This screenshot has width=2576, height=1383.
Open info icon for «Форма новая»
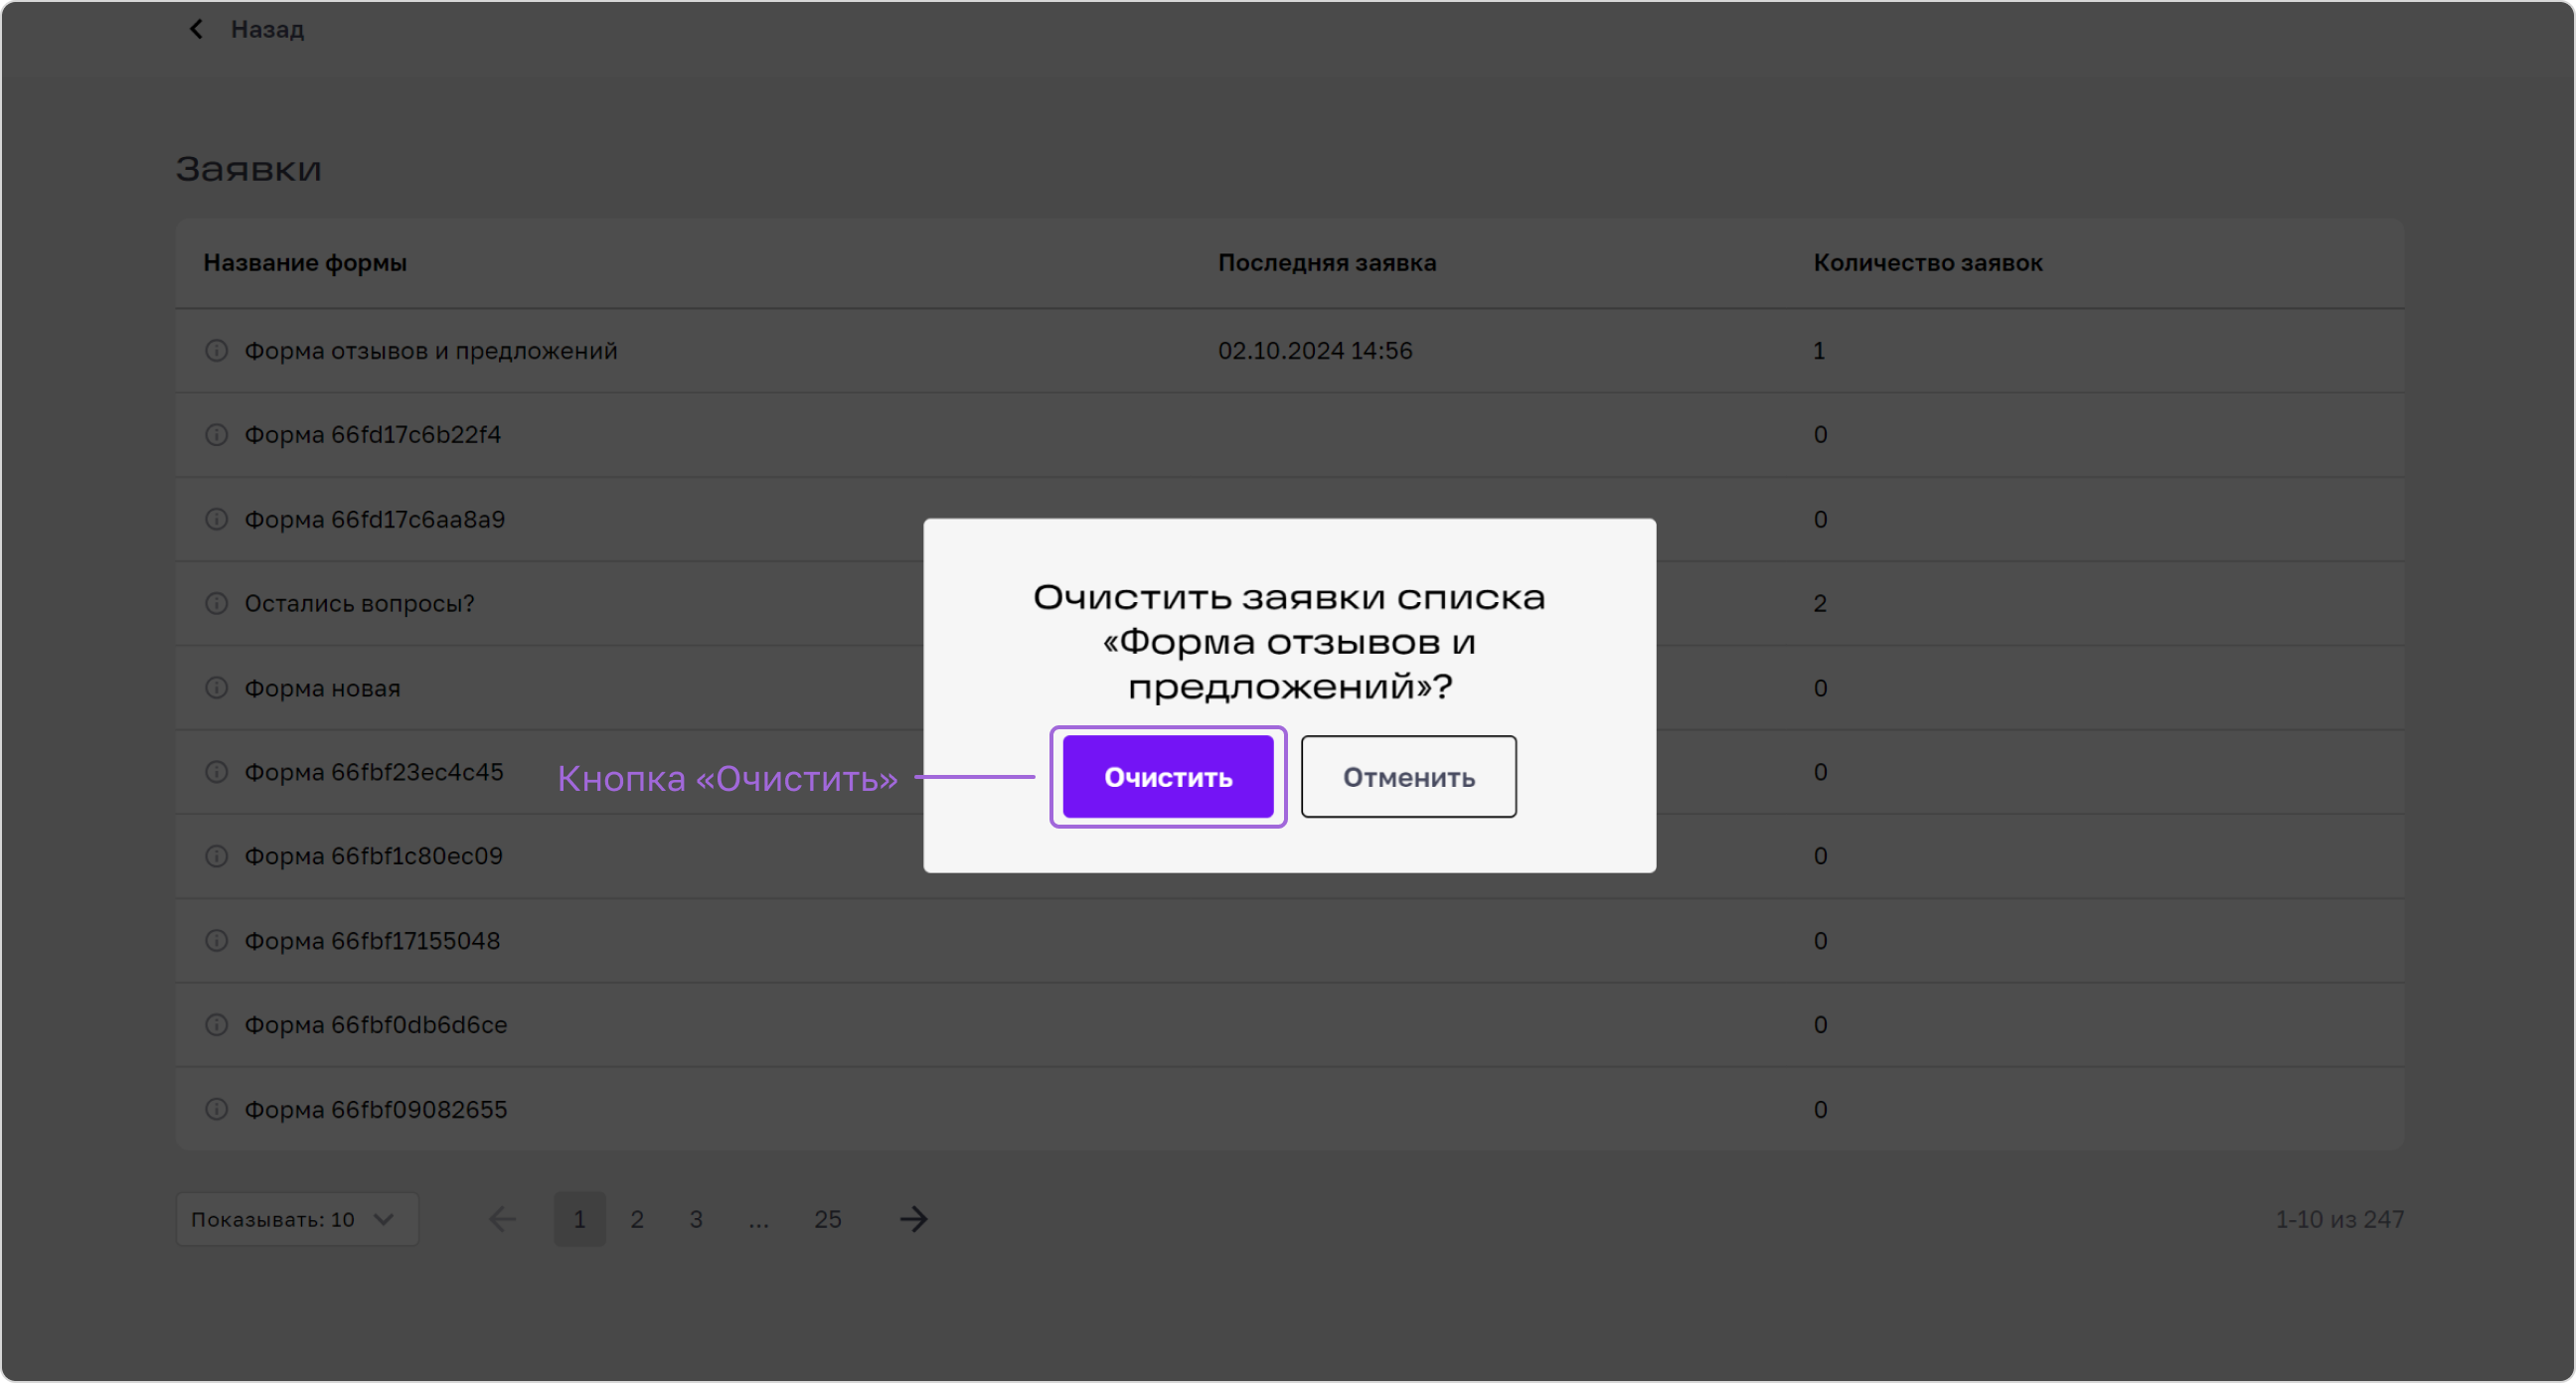tap(217, 688)
